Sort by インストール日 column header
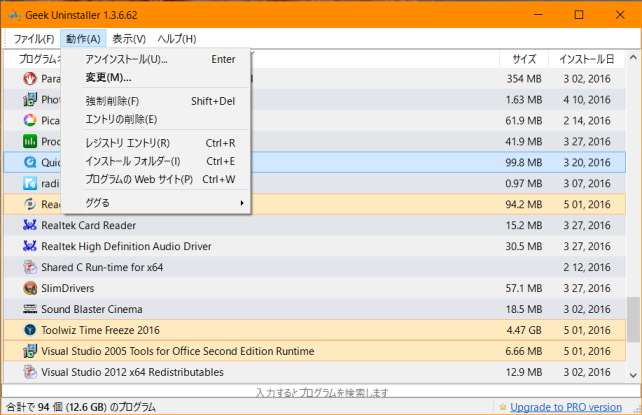Viewport: 642px width, 415px height. pos(587,59)
